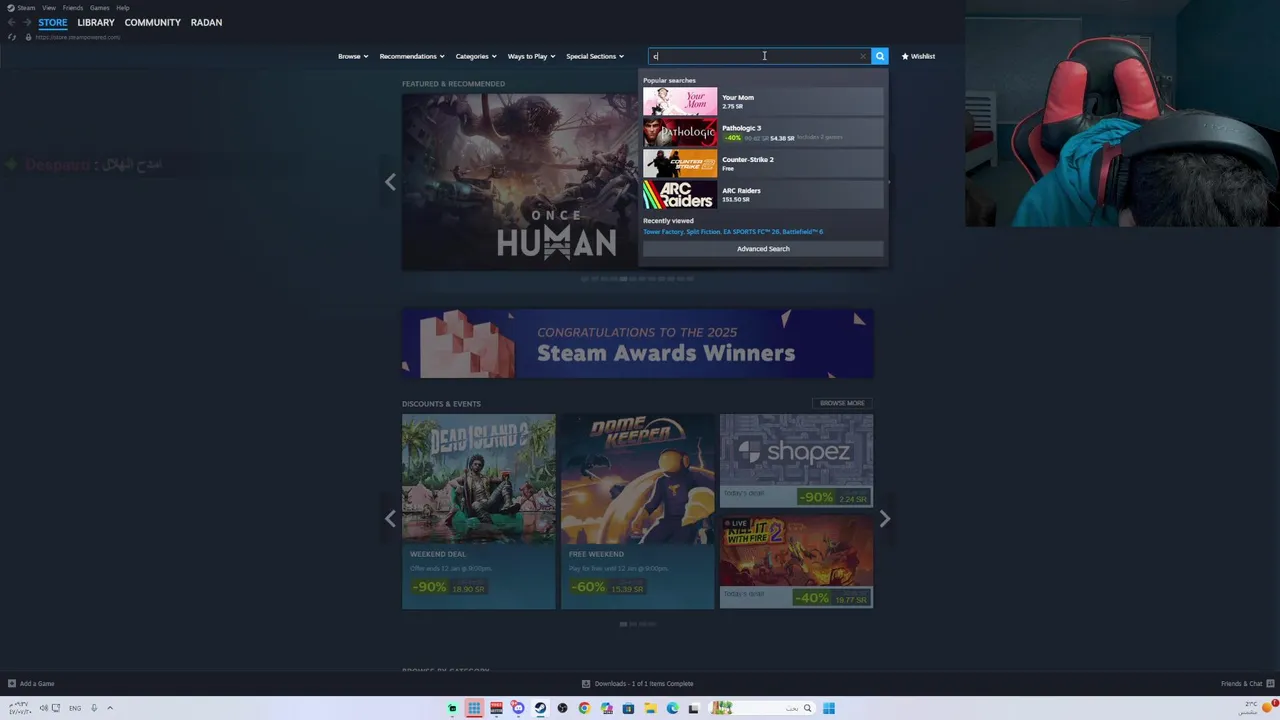
Task: Open Wishlist with the star icon
Action: pos(918,56)
